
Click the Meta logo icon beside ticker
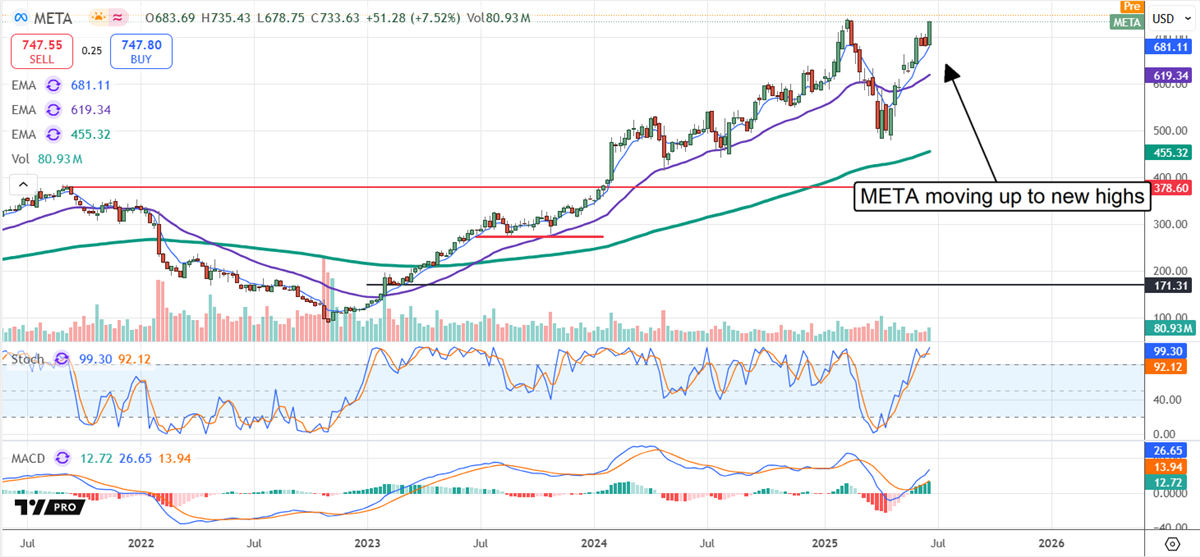[19, 19]
